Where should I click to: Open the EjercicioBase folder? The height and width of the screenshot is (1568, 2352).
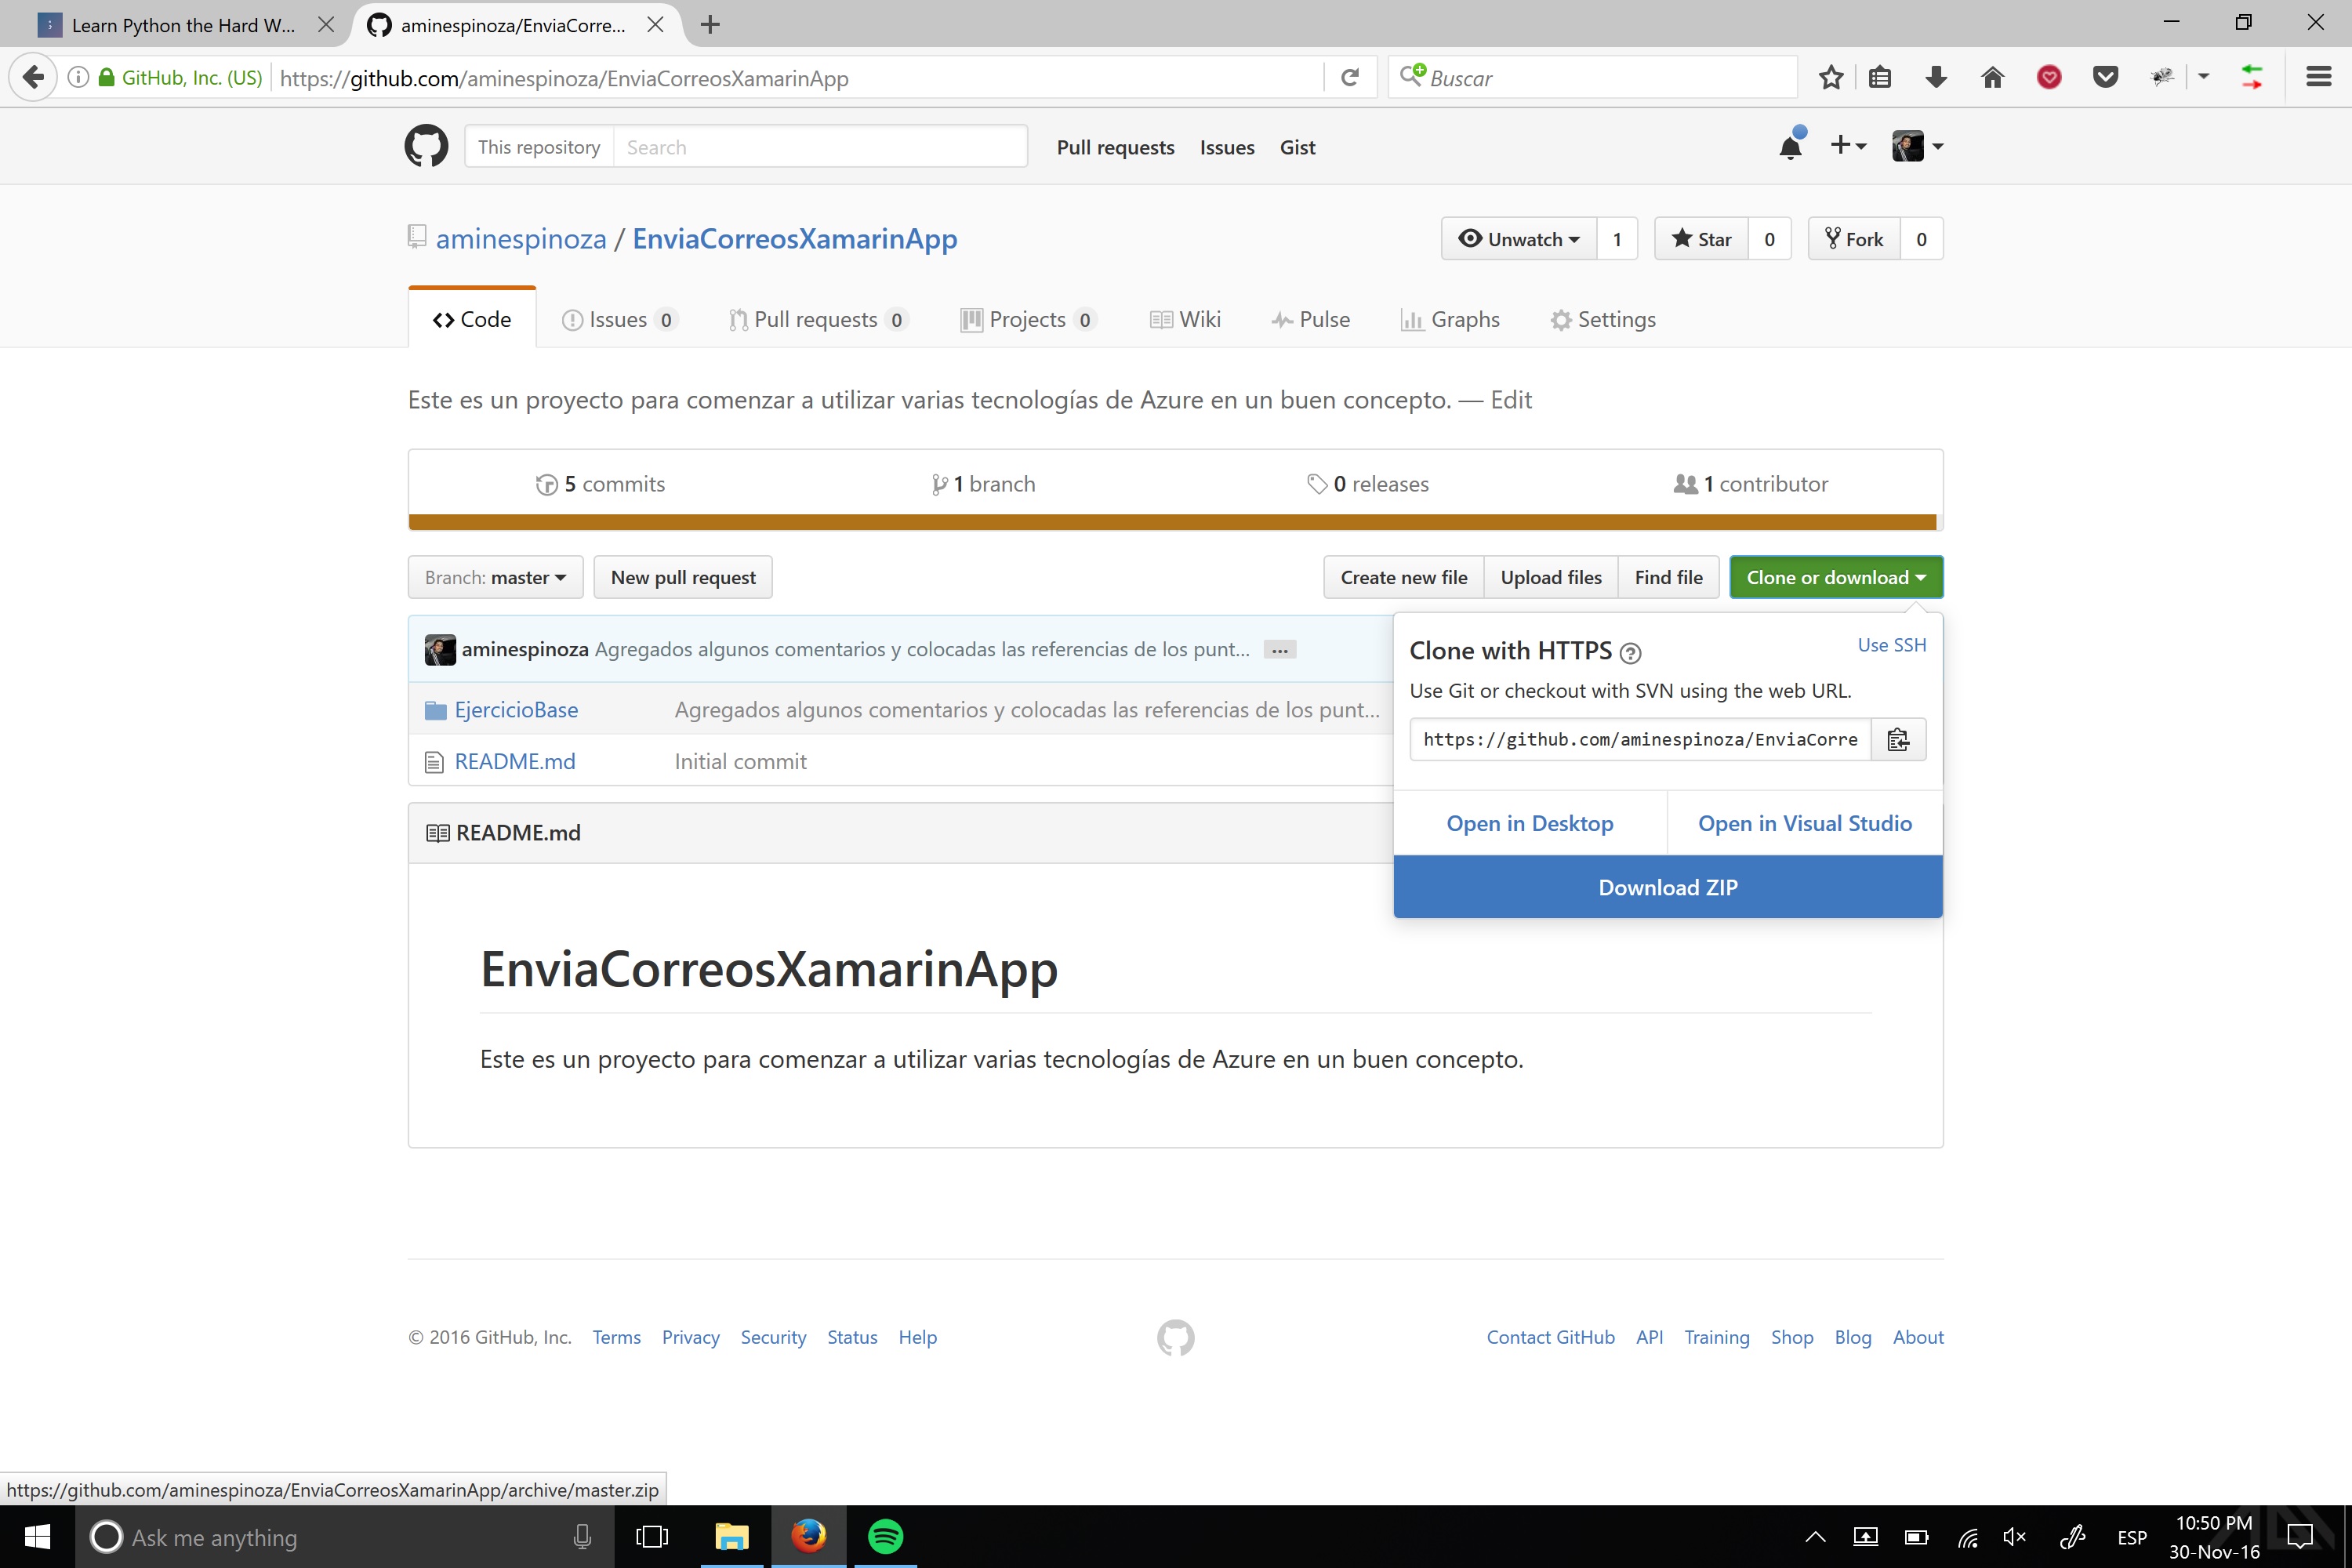pos(516,710)
